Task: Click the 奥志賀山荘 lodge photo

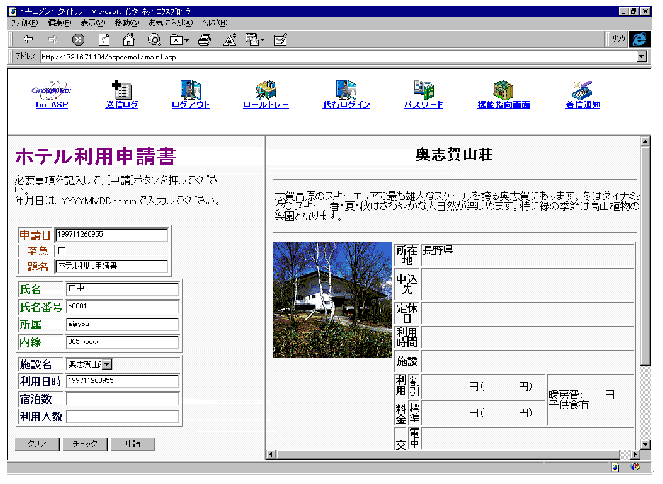Action: pos(332,300)
